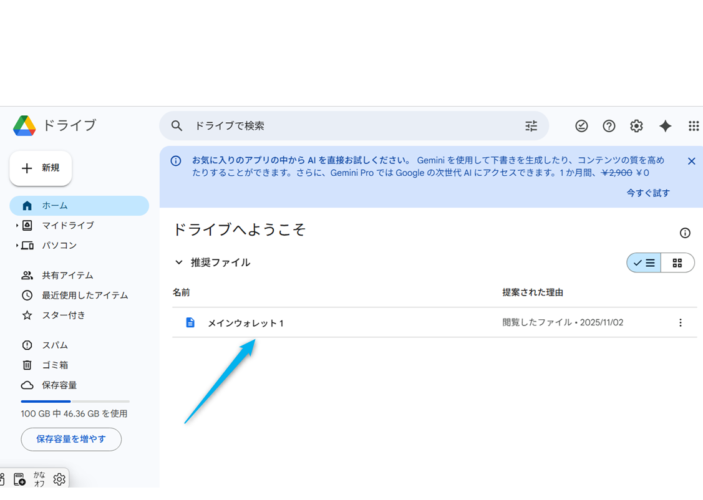This screenshot has width=703, height=500.
Task: Open the Gemini sparkle icon
Action: coord(665,126)
